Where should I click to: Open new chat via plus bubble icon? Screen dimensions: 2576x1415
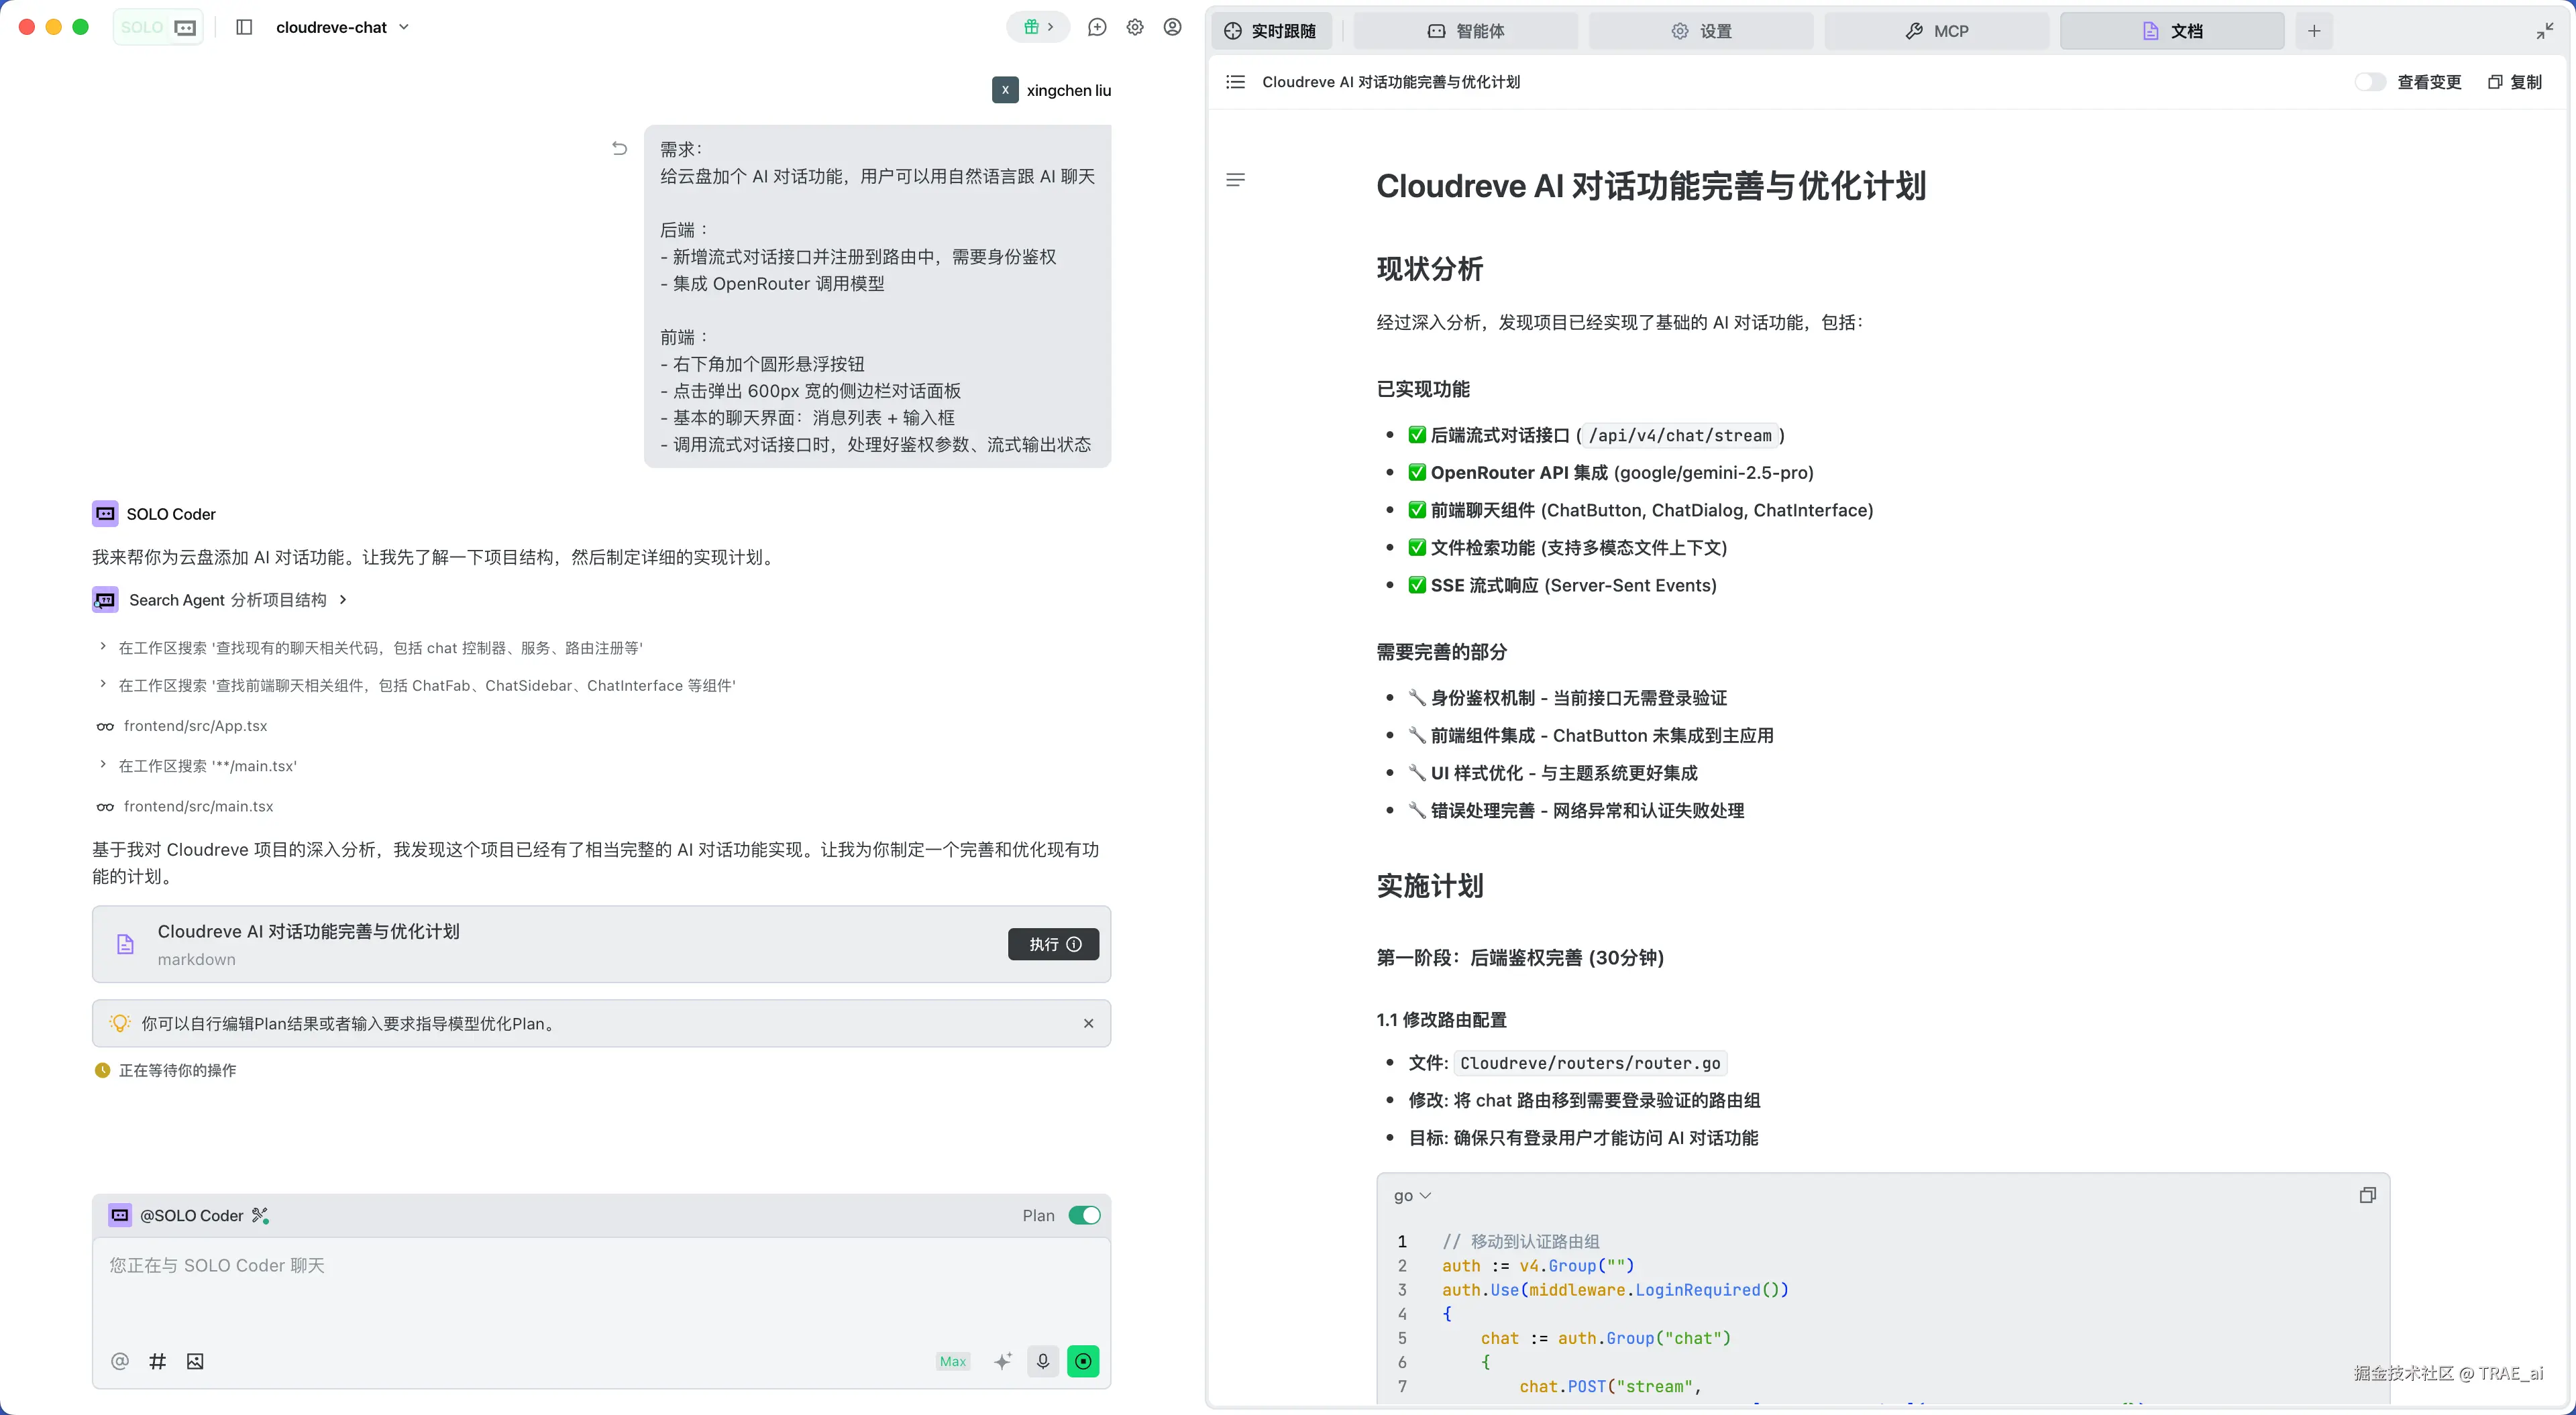point(1097,27)
